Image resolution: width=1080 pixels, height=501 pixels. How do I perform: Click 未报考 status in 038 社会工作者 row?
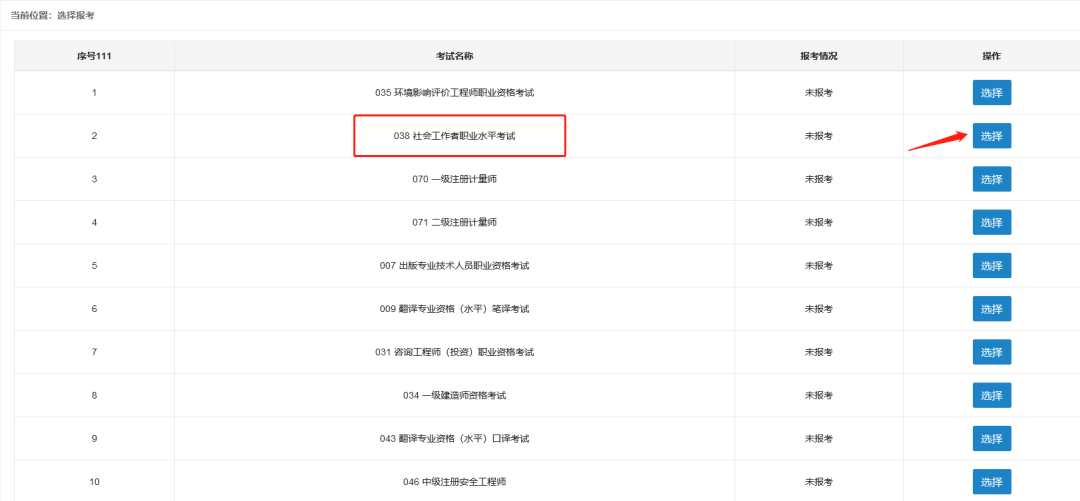819,136
